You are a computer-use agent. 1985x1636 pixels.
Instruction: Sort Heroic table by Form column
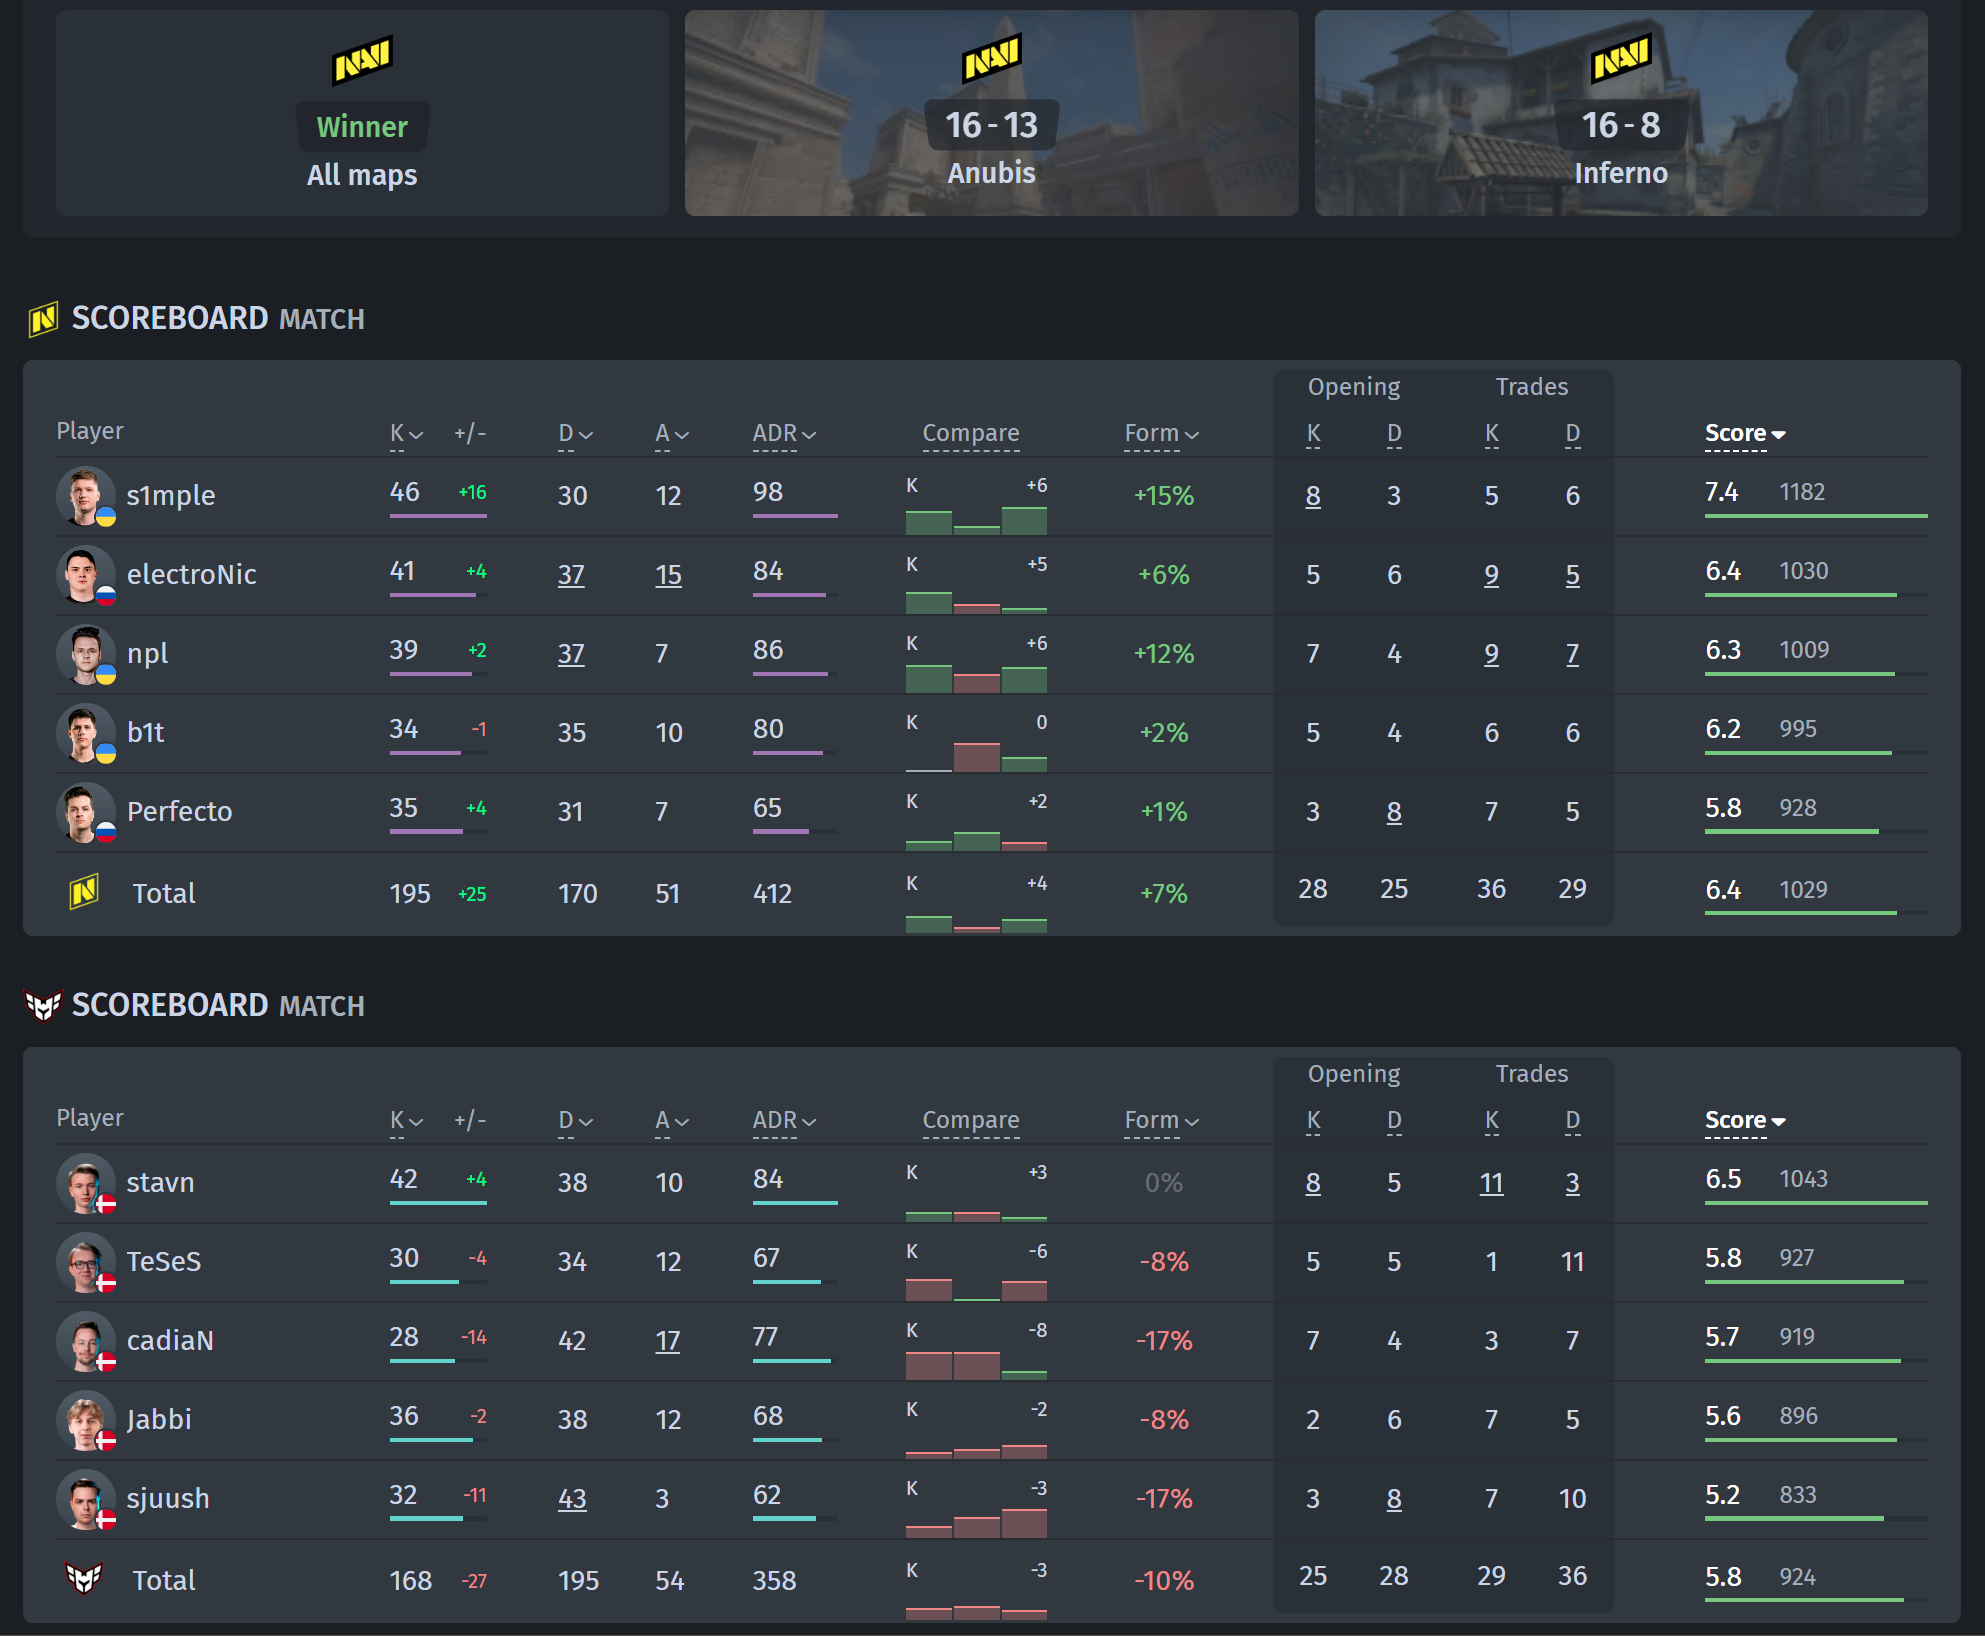tap(1161, 1121)
